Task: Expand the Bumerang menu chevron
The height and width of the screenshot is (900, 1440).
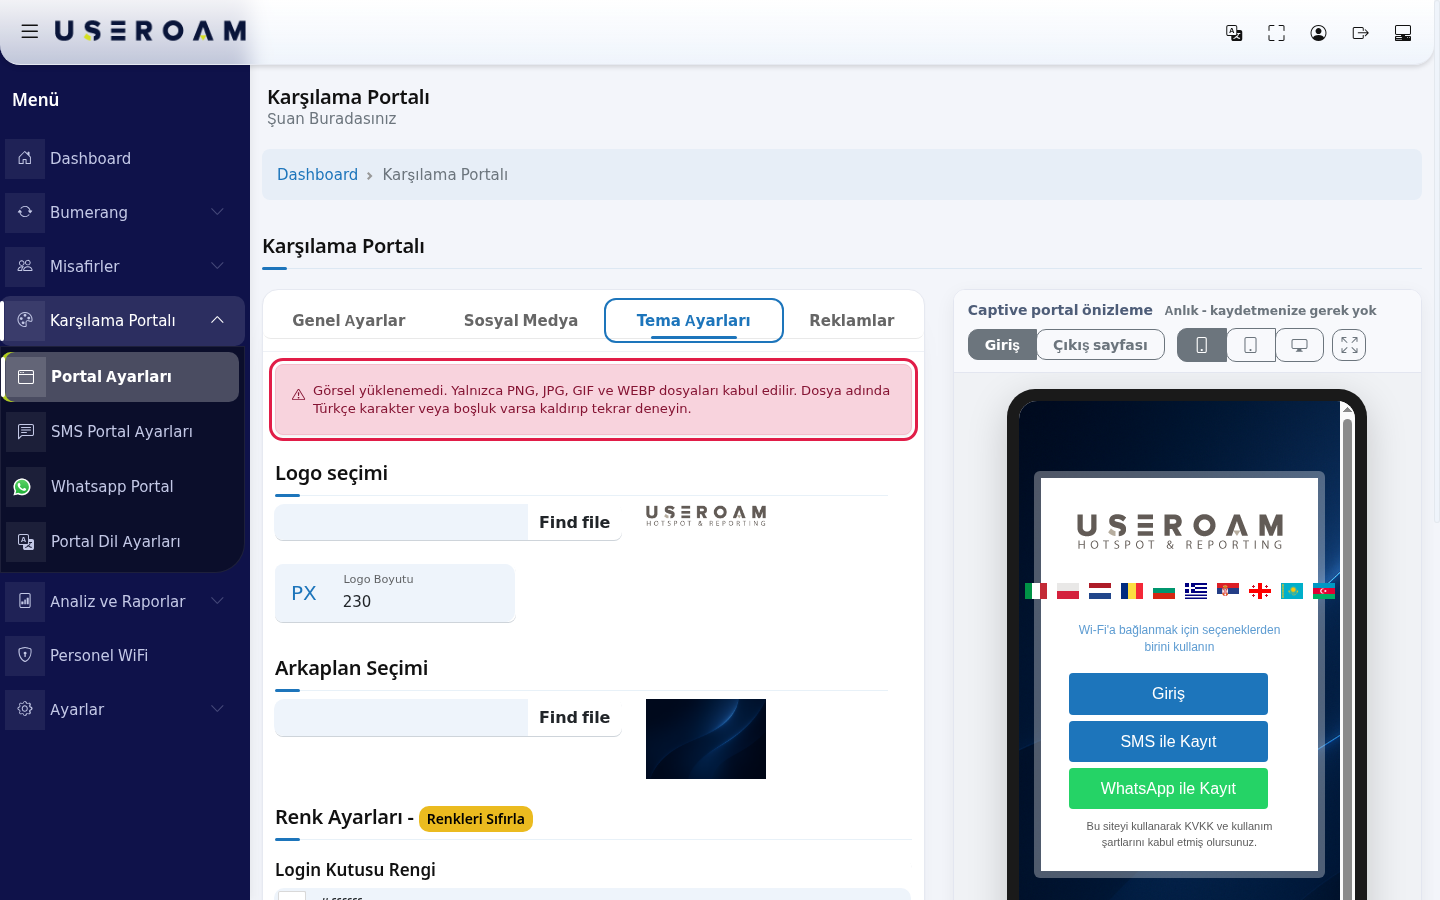Action: click(x=217, y=212)
